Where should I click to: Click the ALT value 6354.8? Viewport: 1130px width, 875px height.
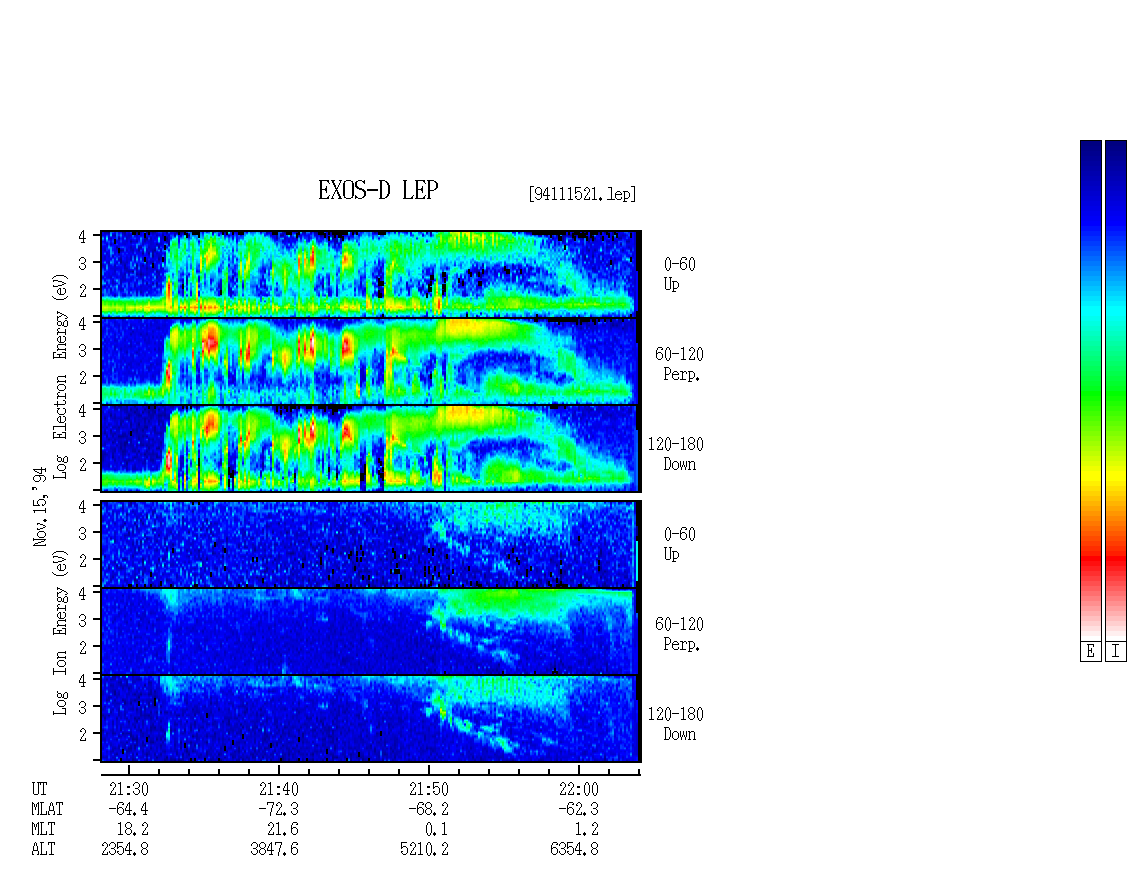pos(574,850)
